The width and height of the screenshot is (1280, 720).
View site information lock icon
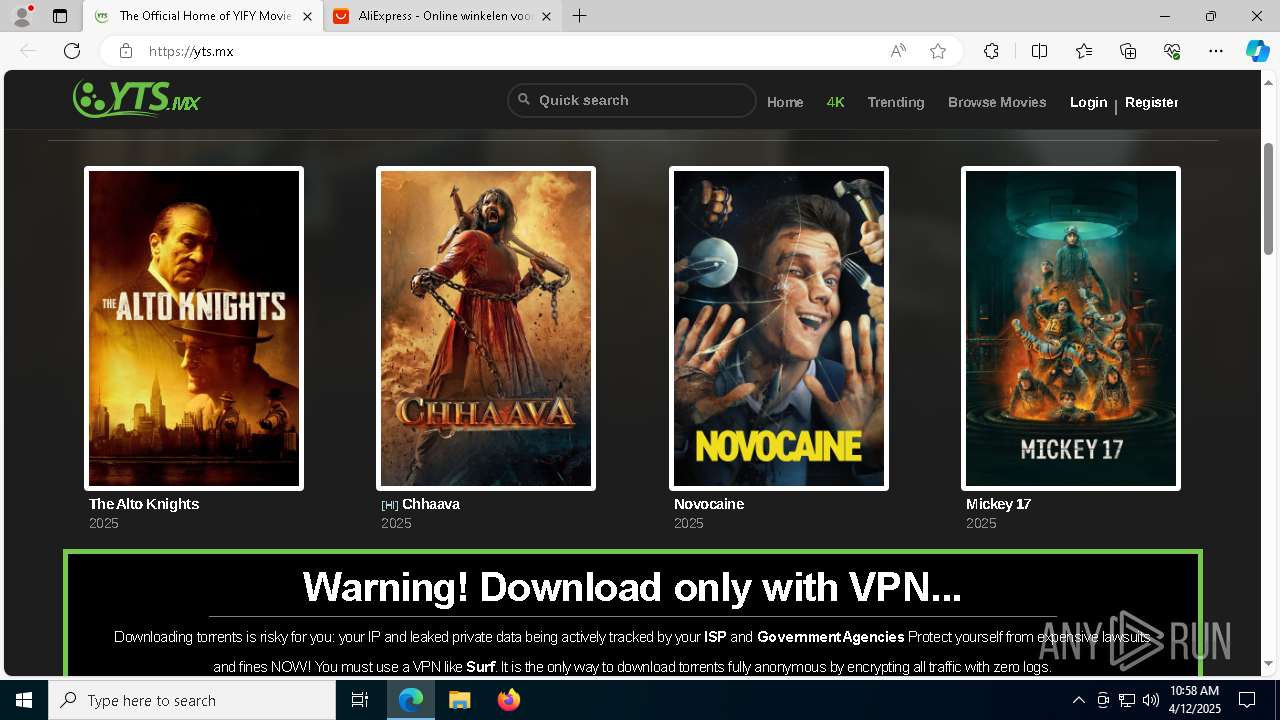(126, 51)
